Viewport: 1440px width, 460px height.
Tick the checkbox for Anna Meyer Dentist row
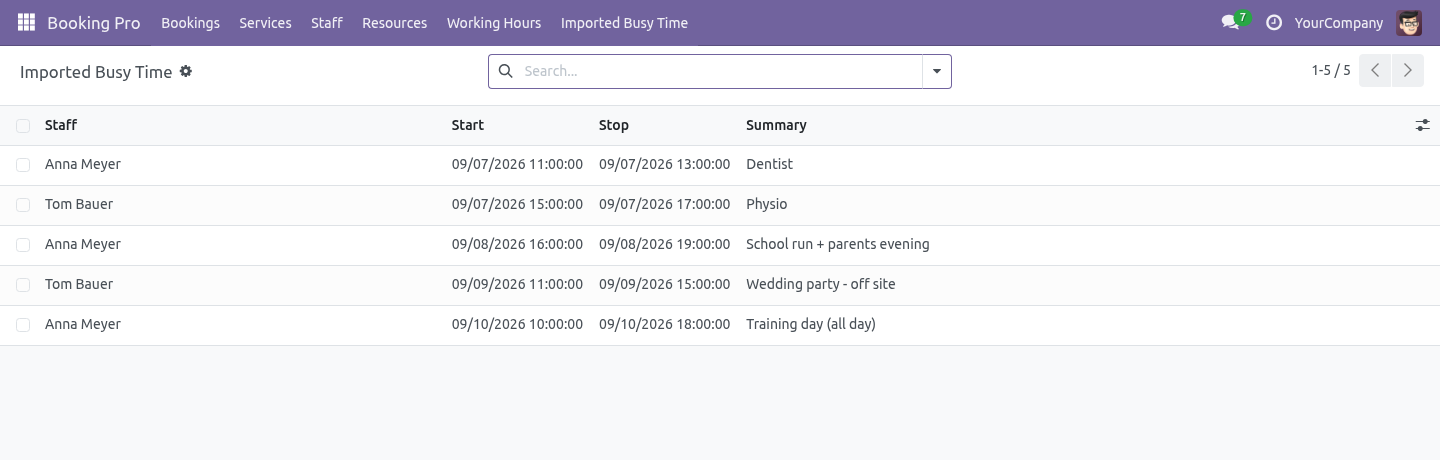pos(23,165)
